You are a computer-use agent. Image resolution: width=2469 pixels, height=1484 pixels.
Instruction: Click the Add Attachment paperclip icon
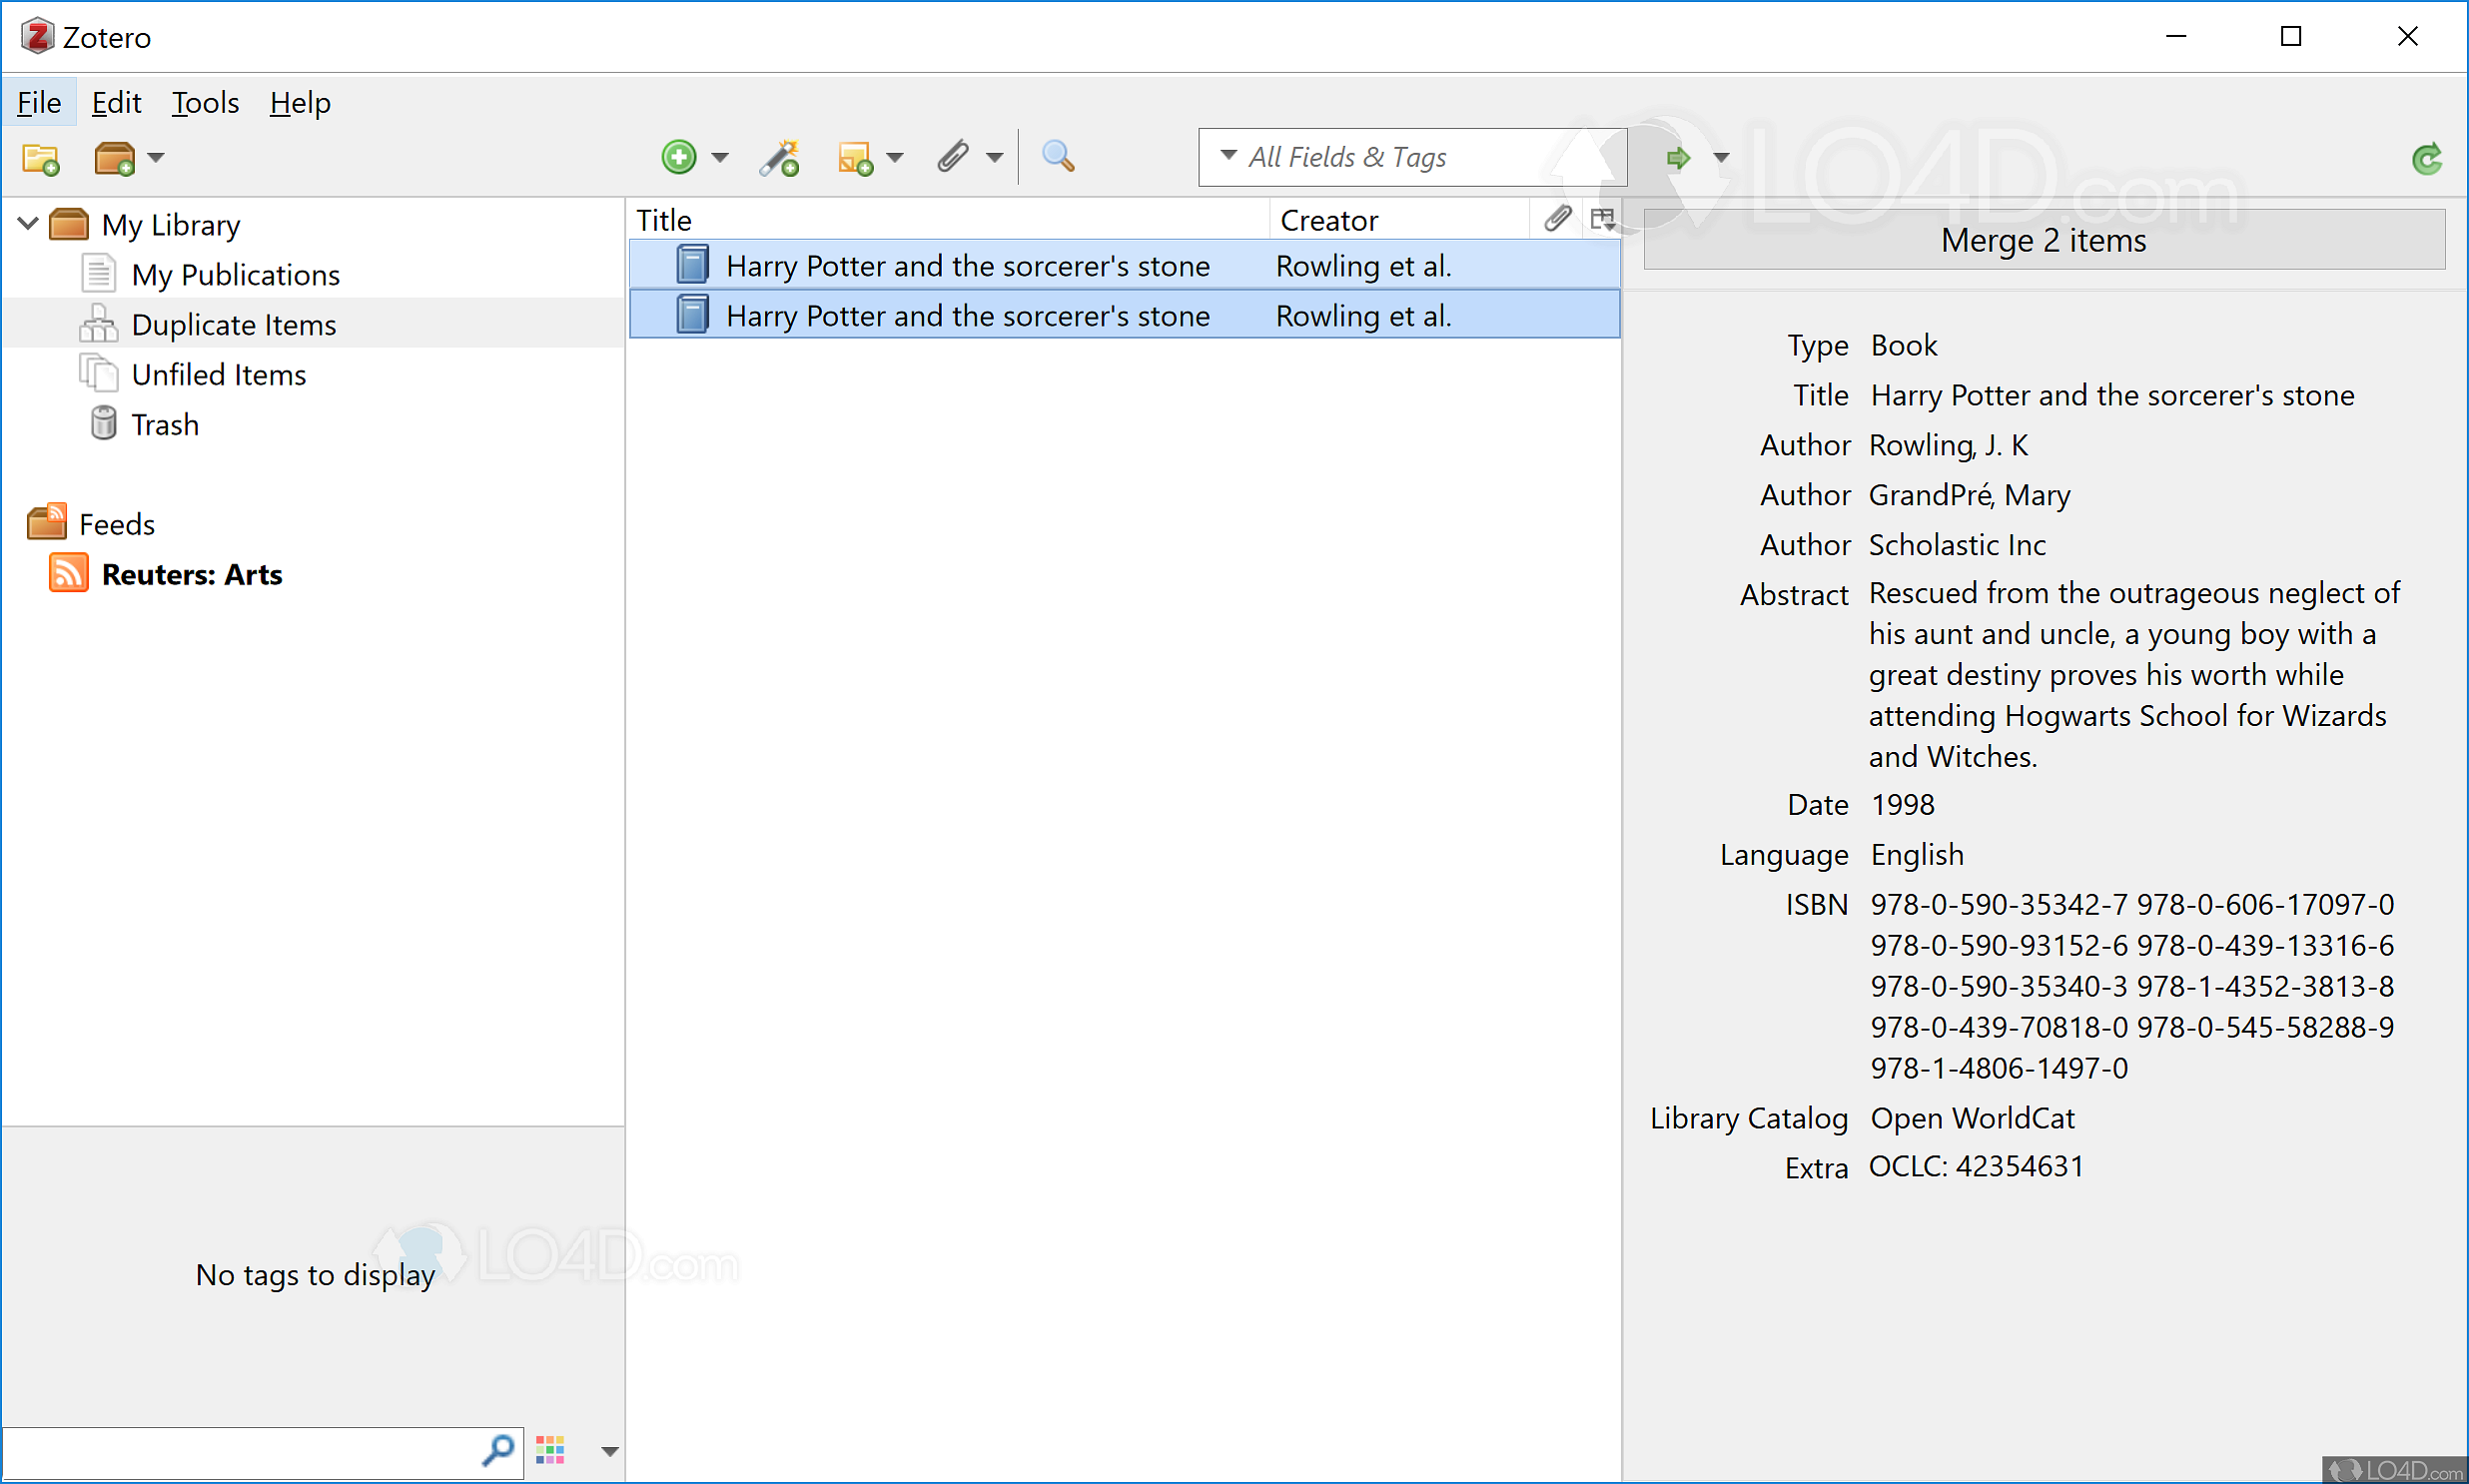coord(953,157)
